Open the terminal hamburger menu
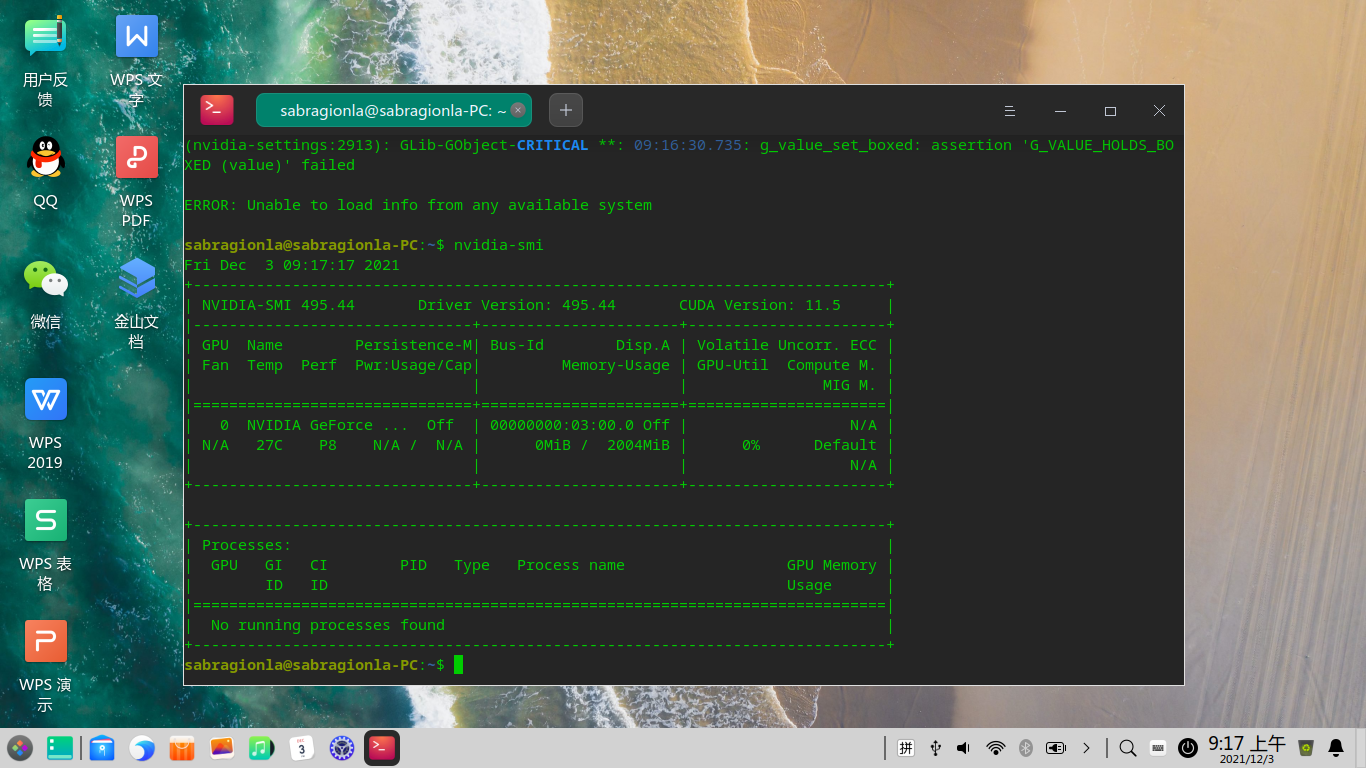 pos(1010,111)
